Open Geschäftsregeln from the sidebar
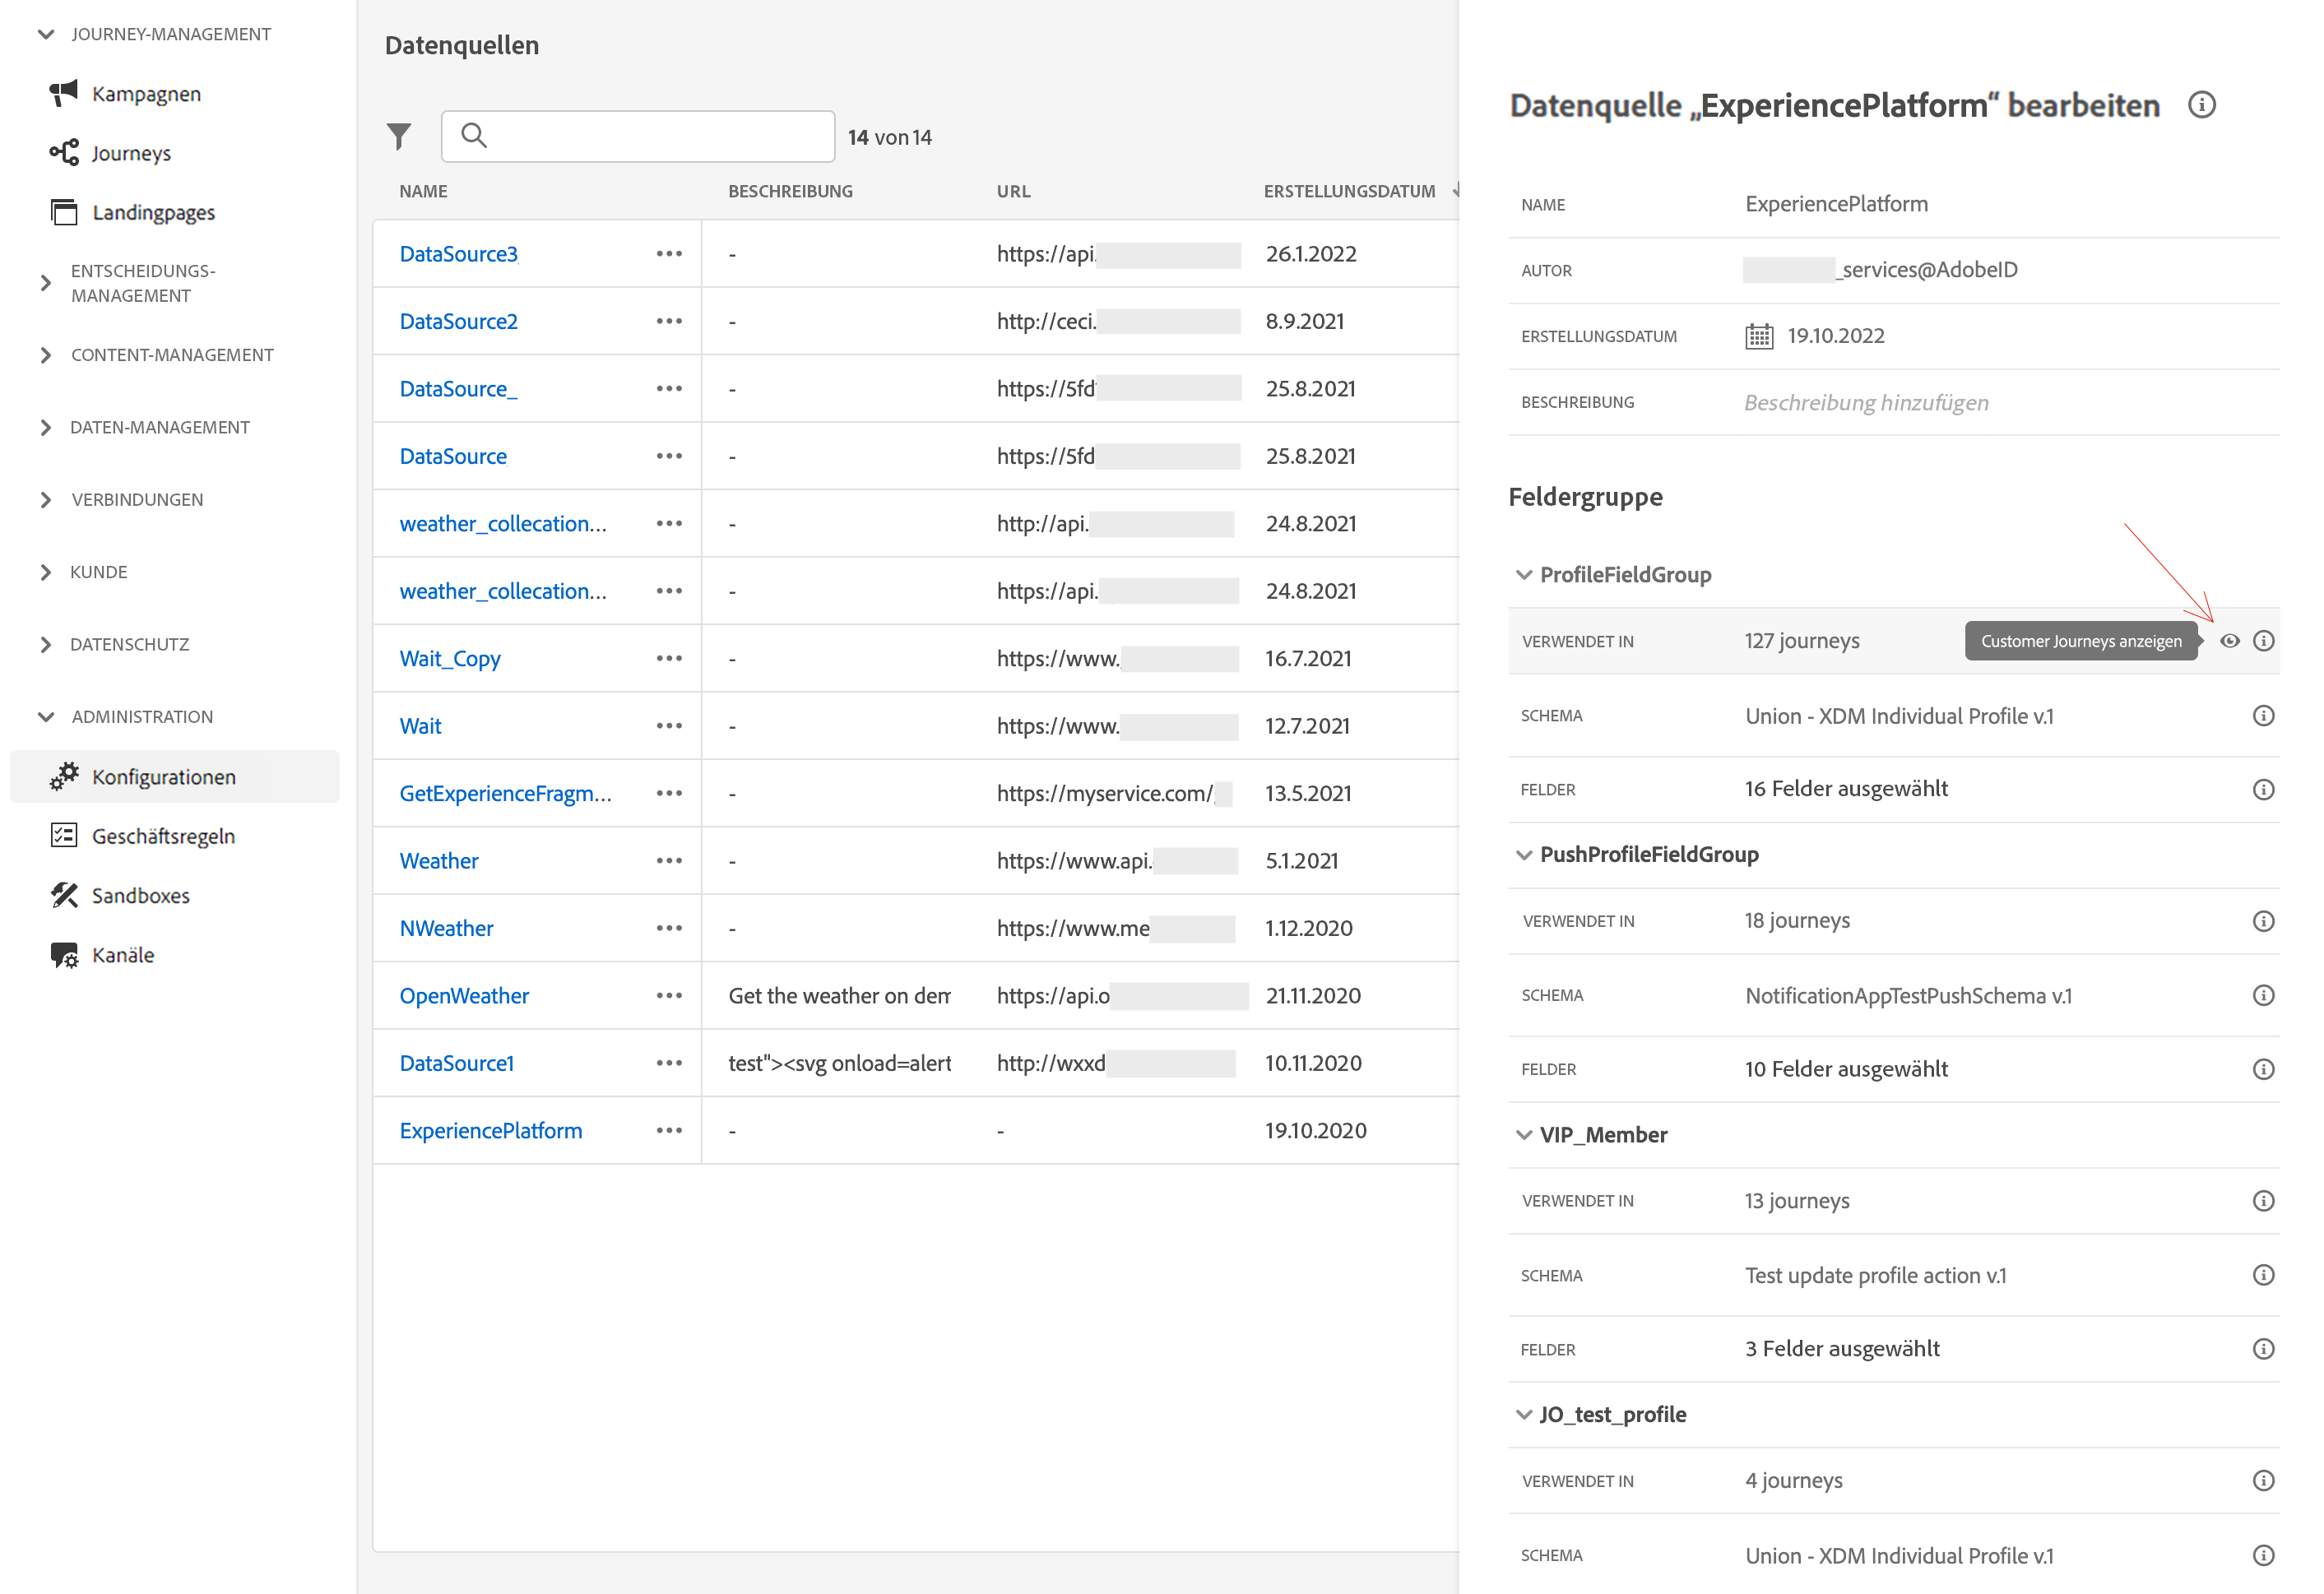Image resolution: width=2324 pixels, height=1594 pixels. tap(163, 836)
